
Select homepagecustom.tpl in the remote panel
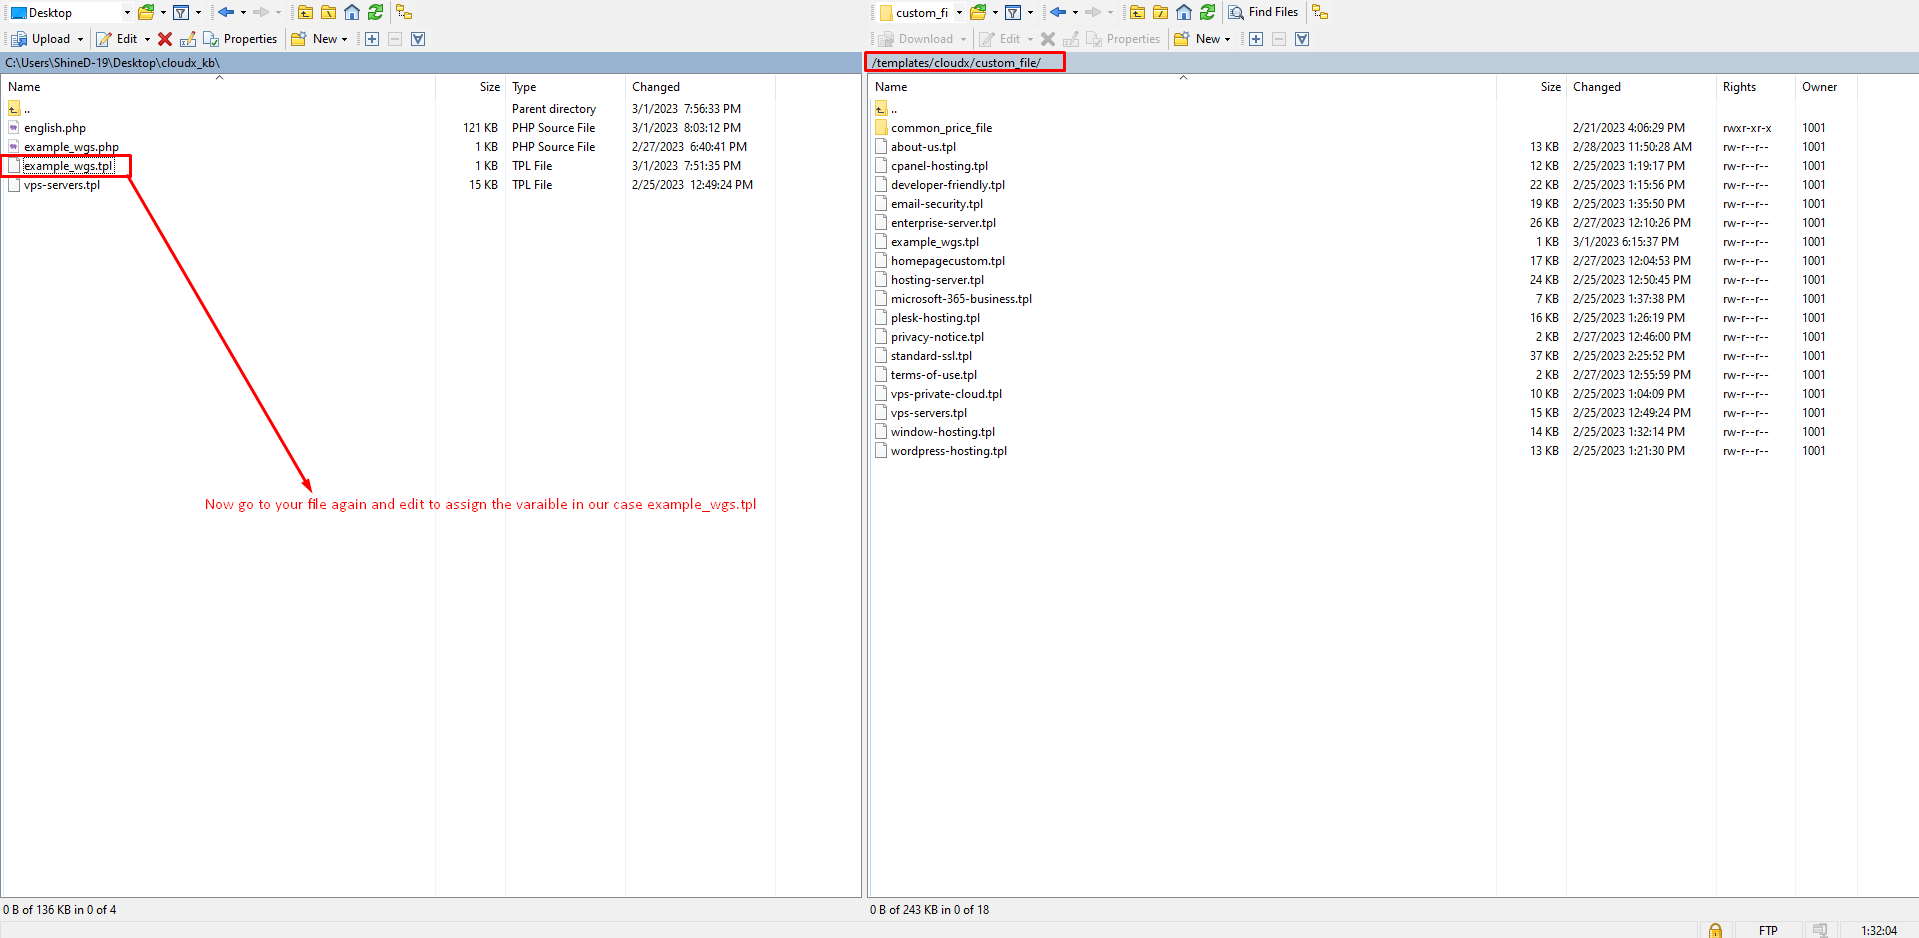(947, 261)
